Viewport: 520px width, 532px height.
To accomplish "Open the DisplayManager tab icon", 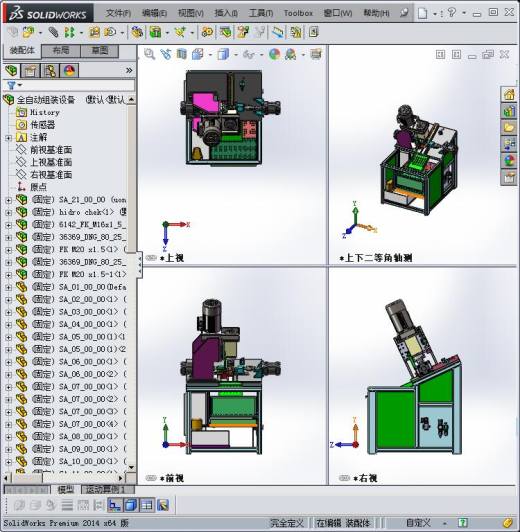I will coord(69,71).
